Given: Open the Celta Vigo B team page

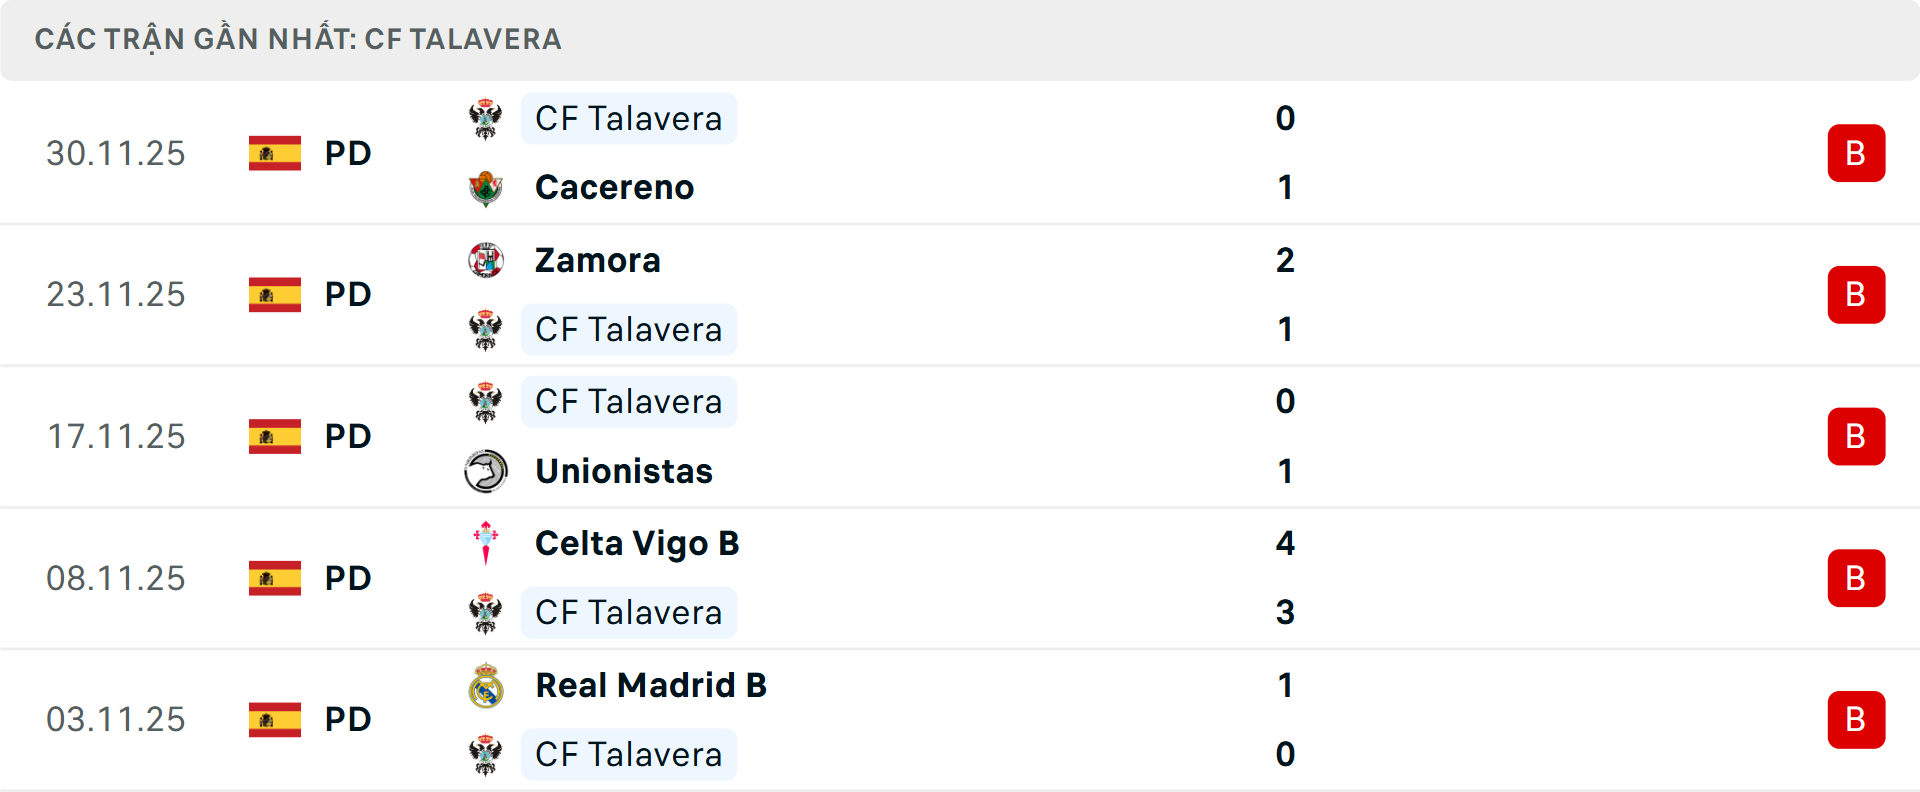Looking at the screenshot, I should [x=637, y=543].
